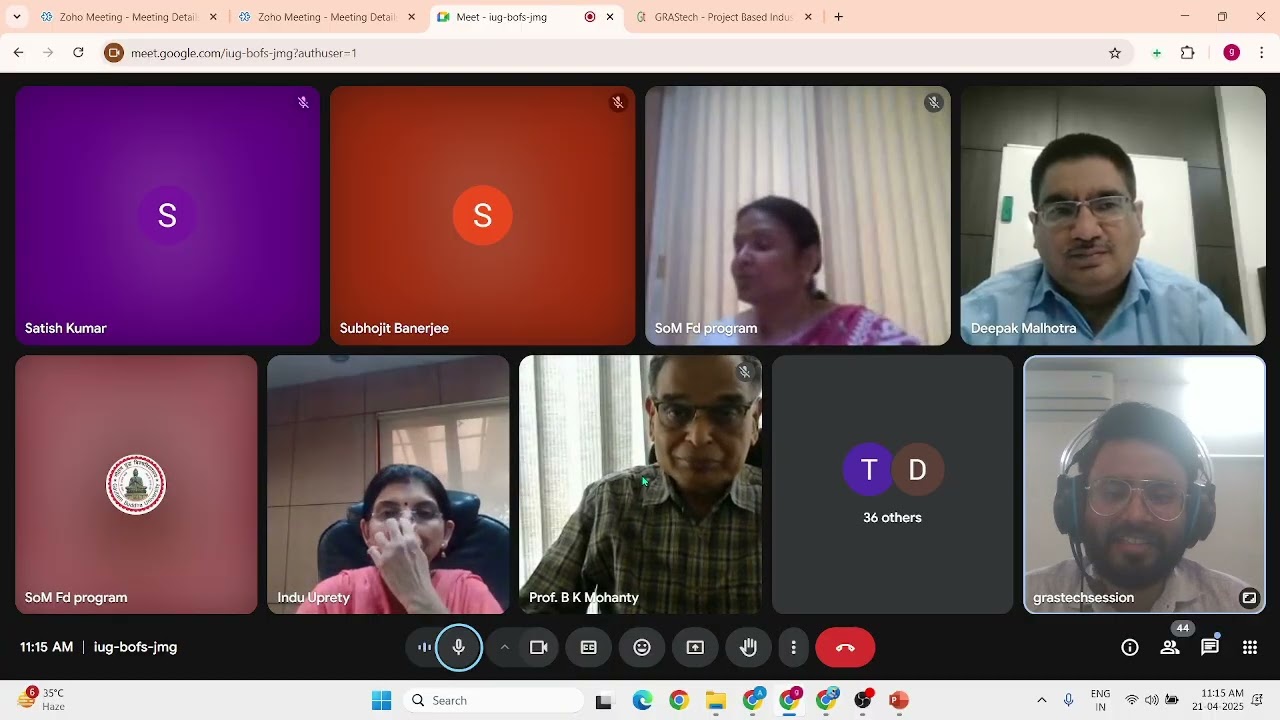1280x720 pixels.
Task: Click the Windows taskbar Search box
Action: coord(493,701)
